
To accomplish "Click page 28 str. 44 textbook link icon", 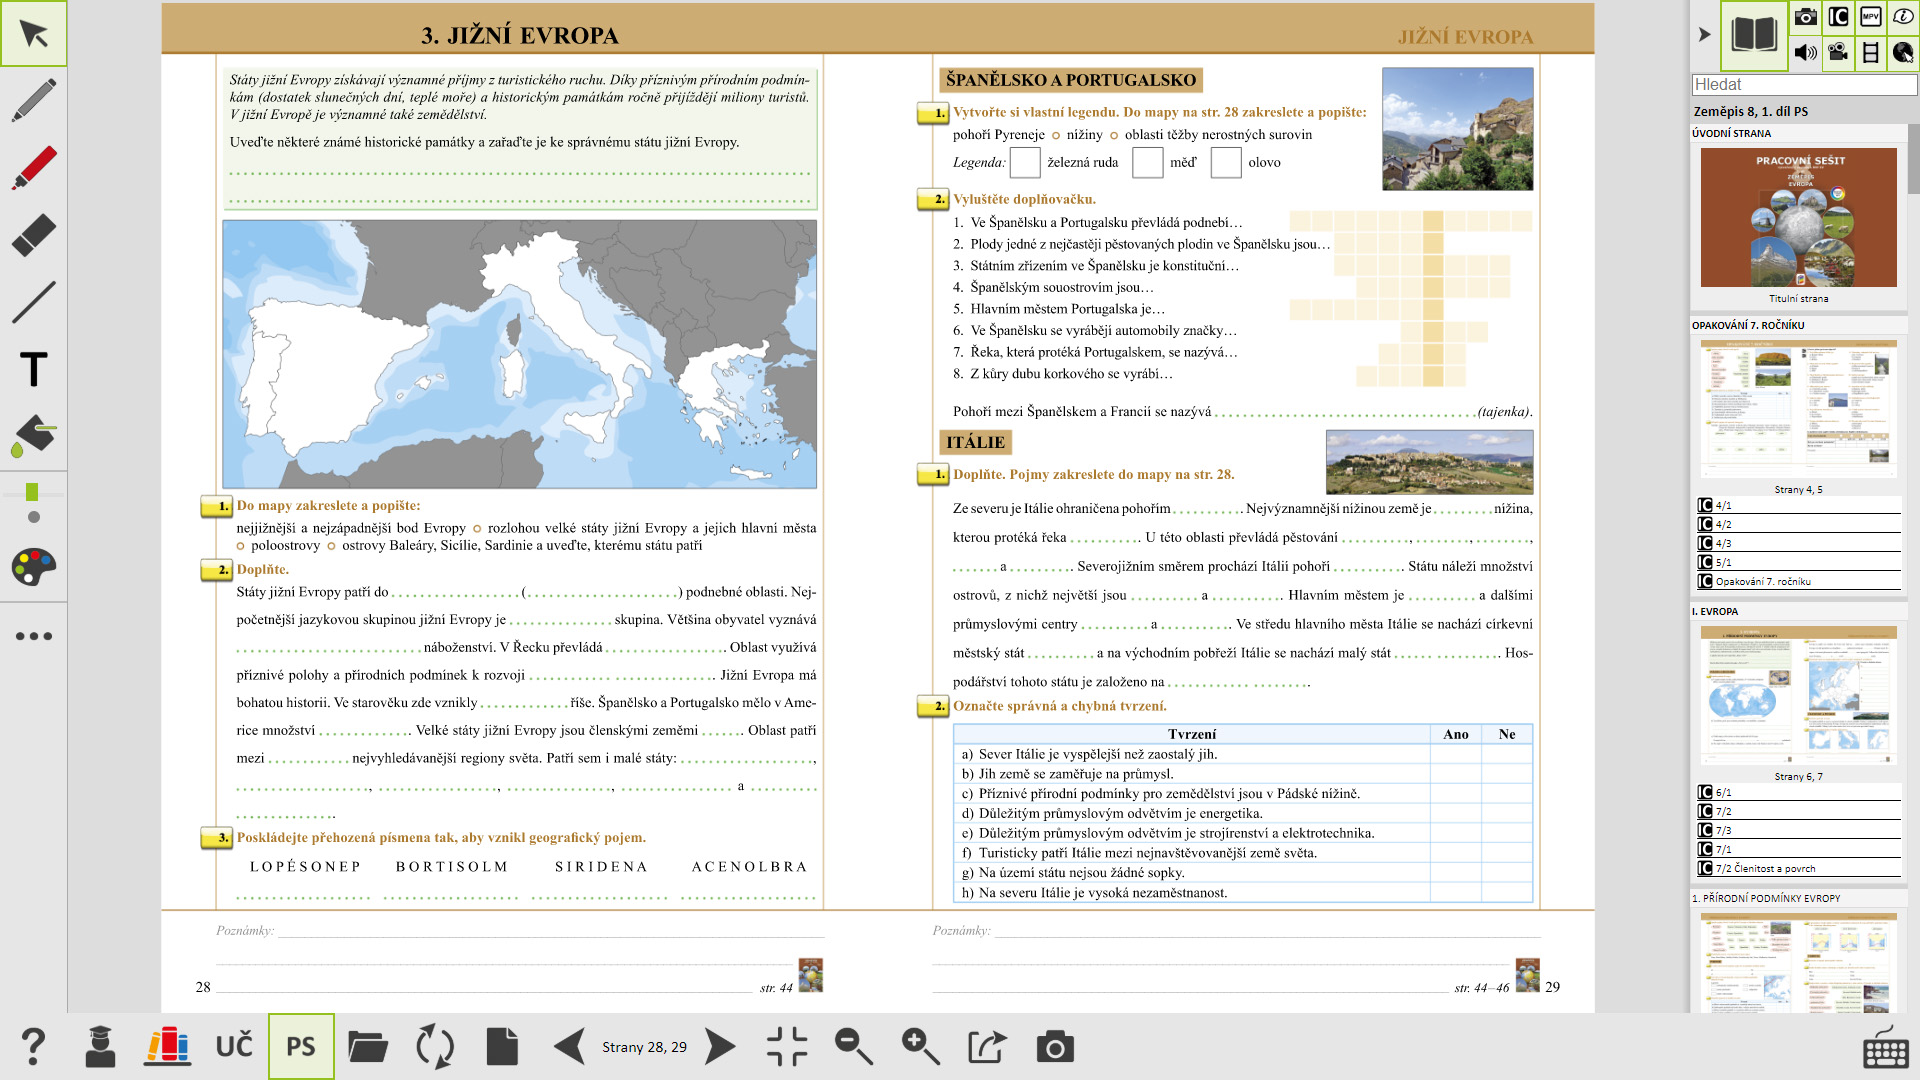I will 810,975.
